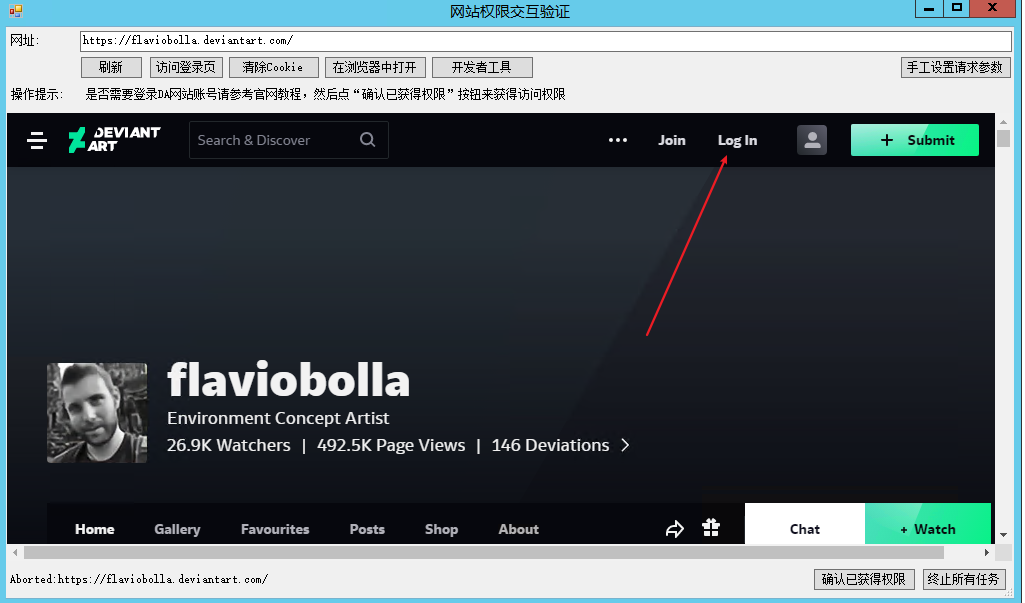This screenshot has height=603, width=1025.
Task: Click the green Submit button
Action: (915, 140)
